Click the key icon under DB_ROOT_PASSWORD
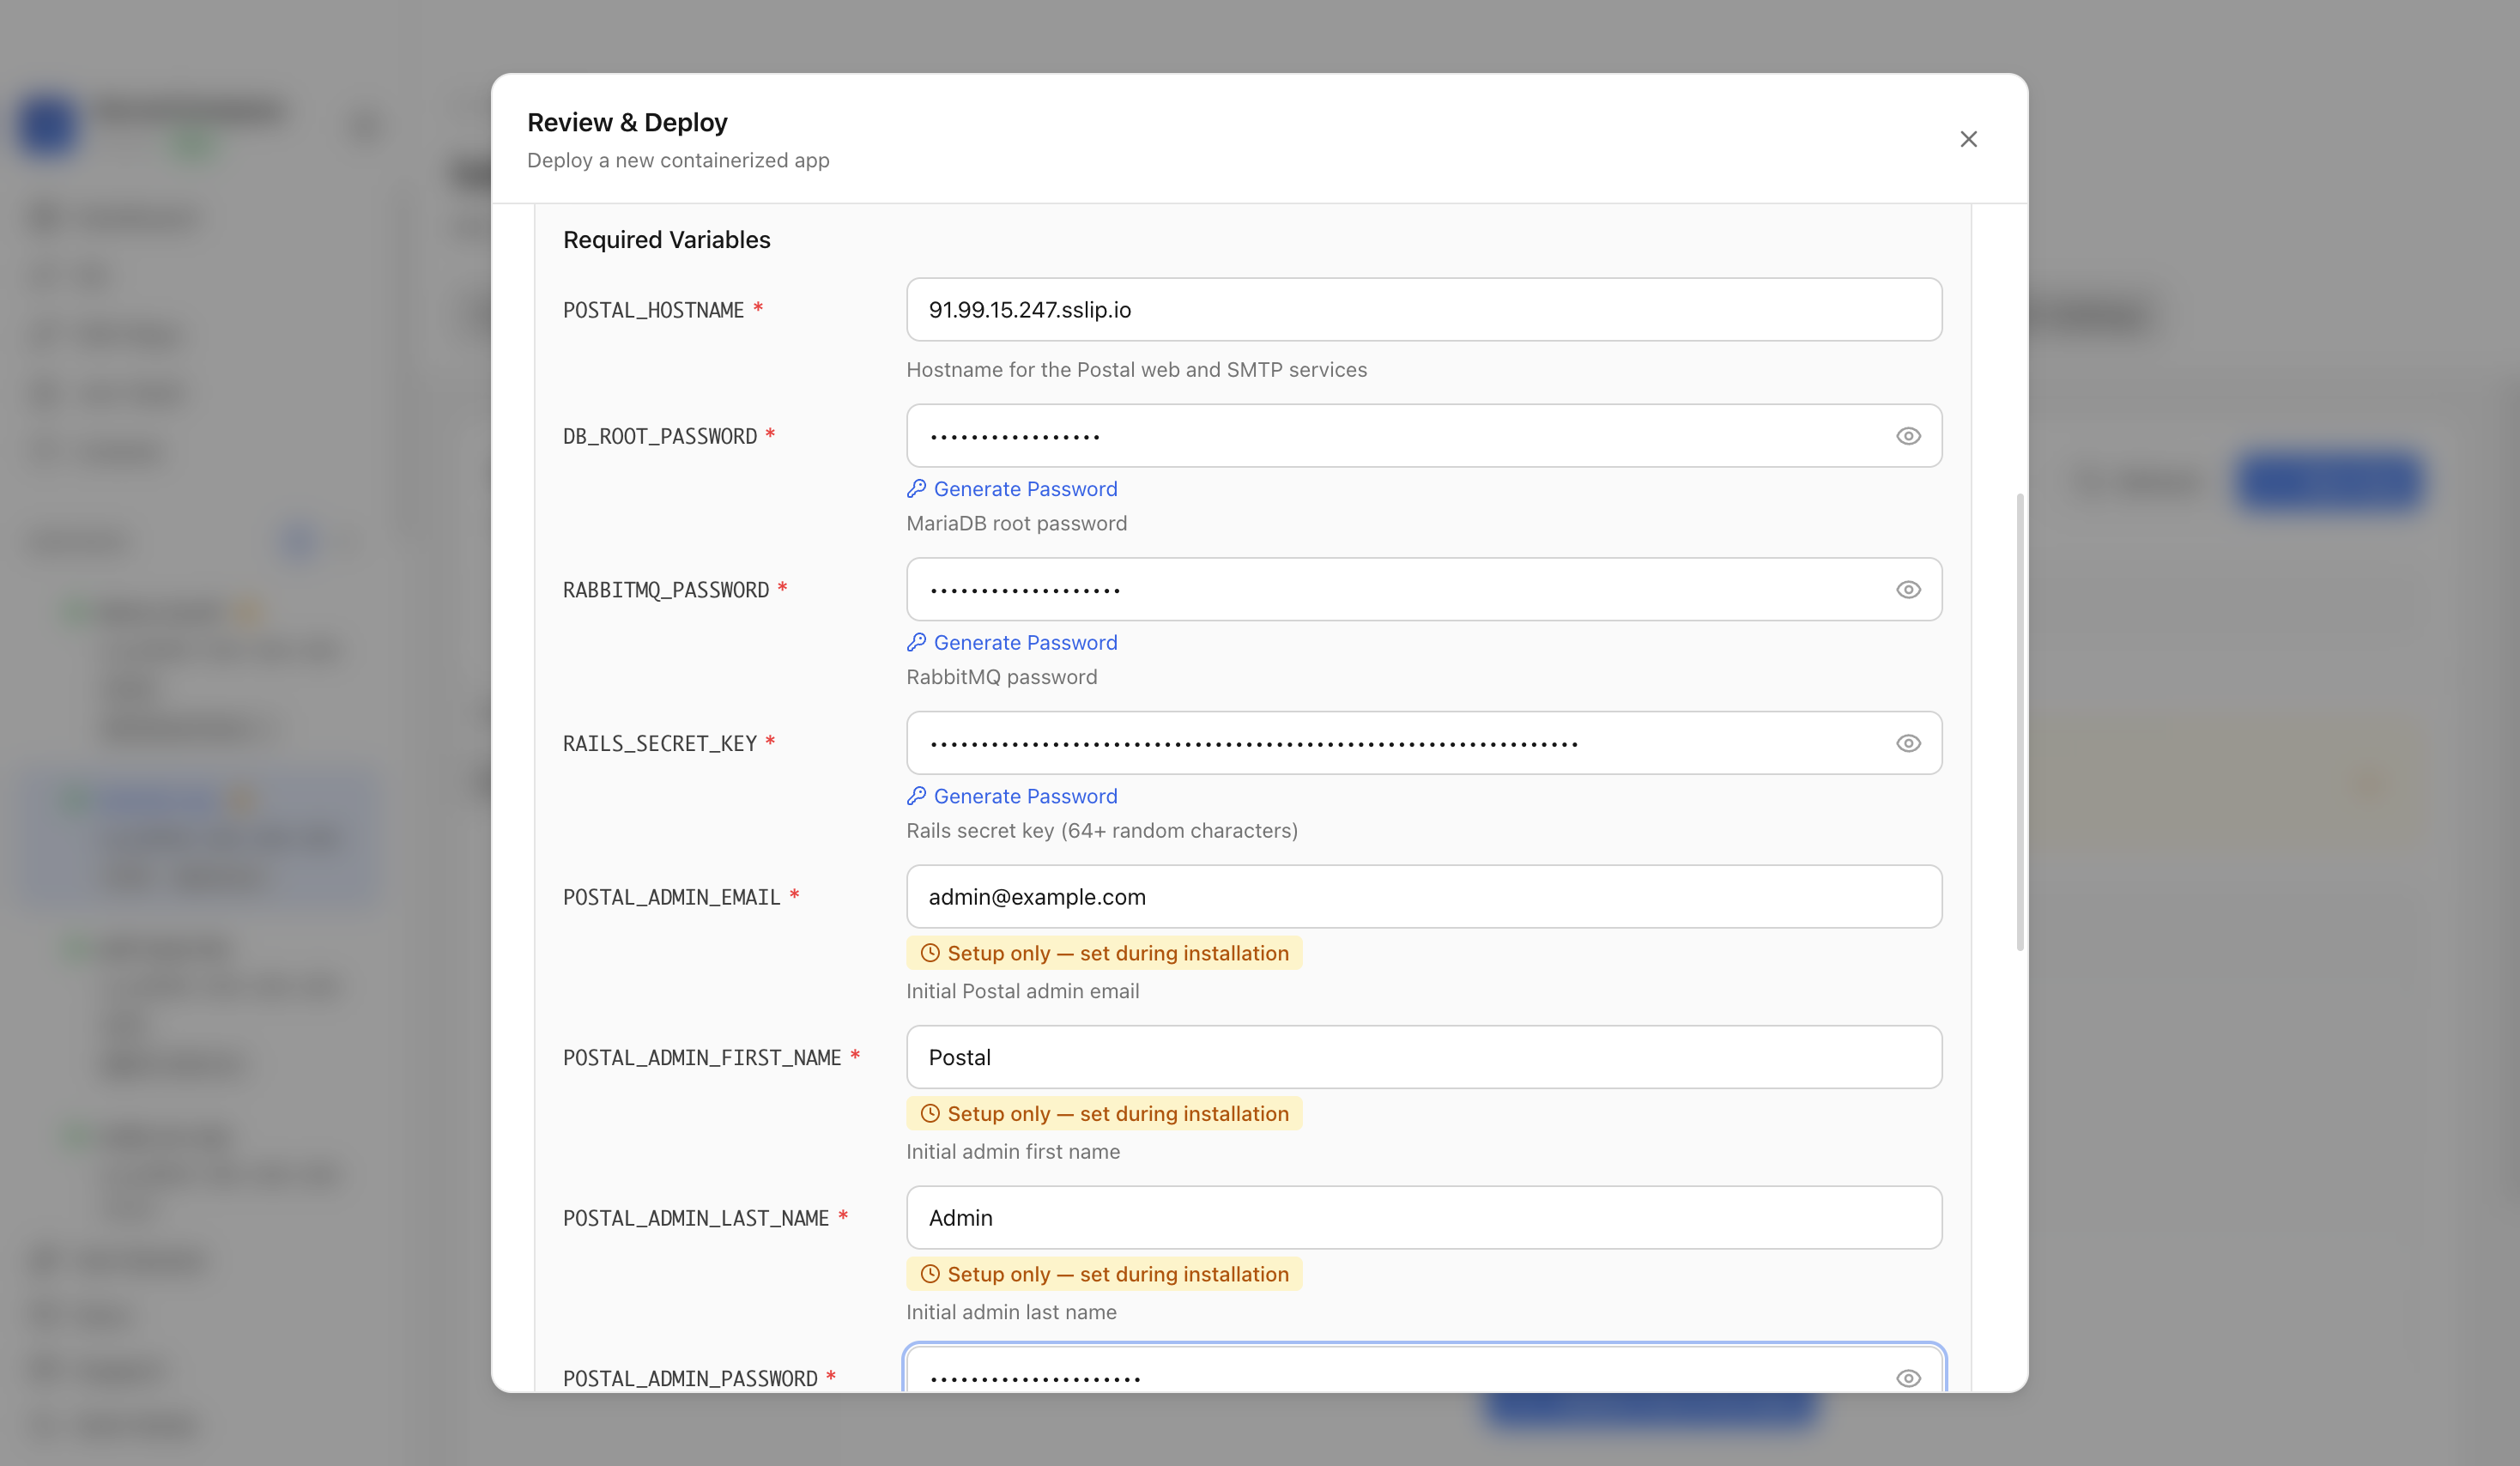 coord(916,489)
